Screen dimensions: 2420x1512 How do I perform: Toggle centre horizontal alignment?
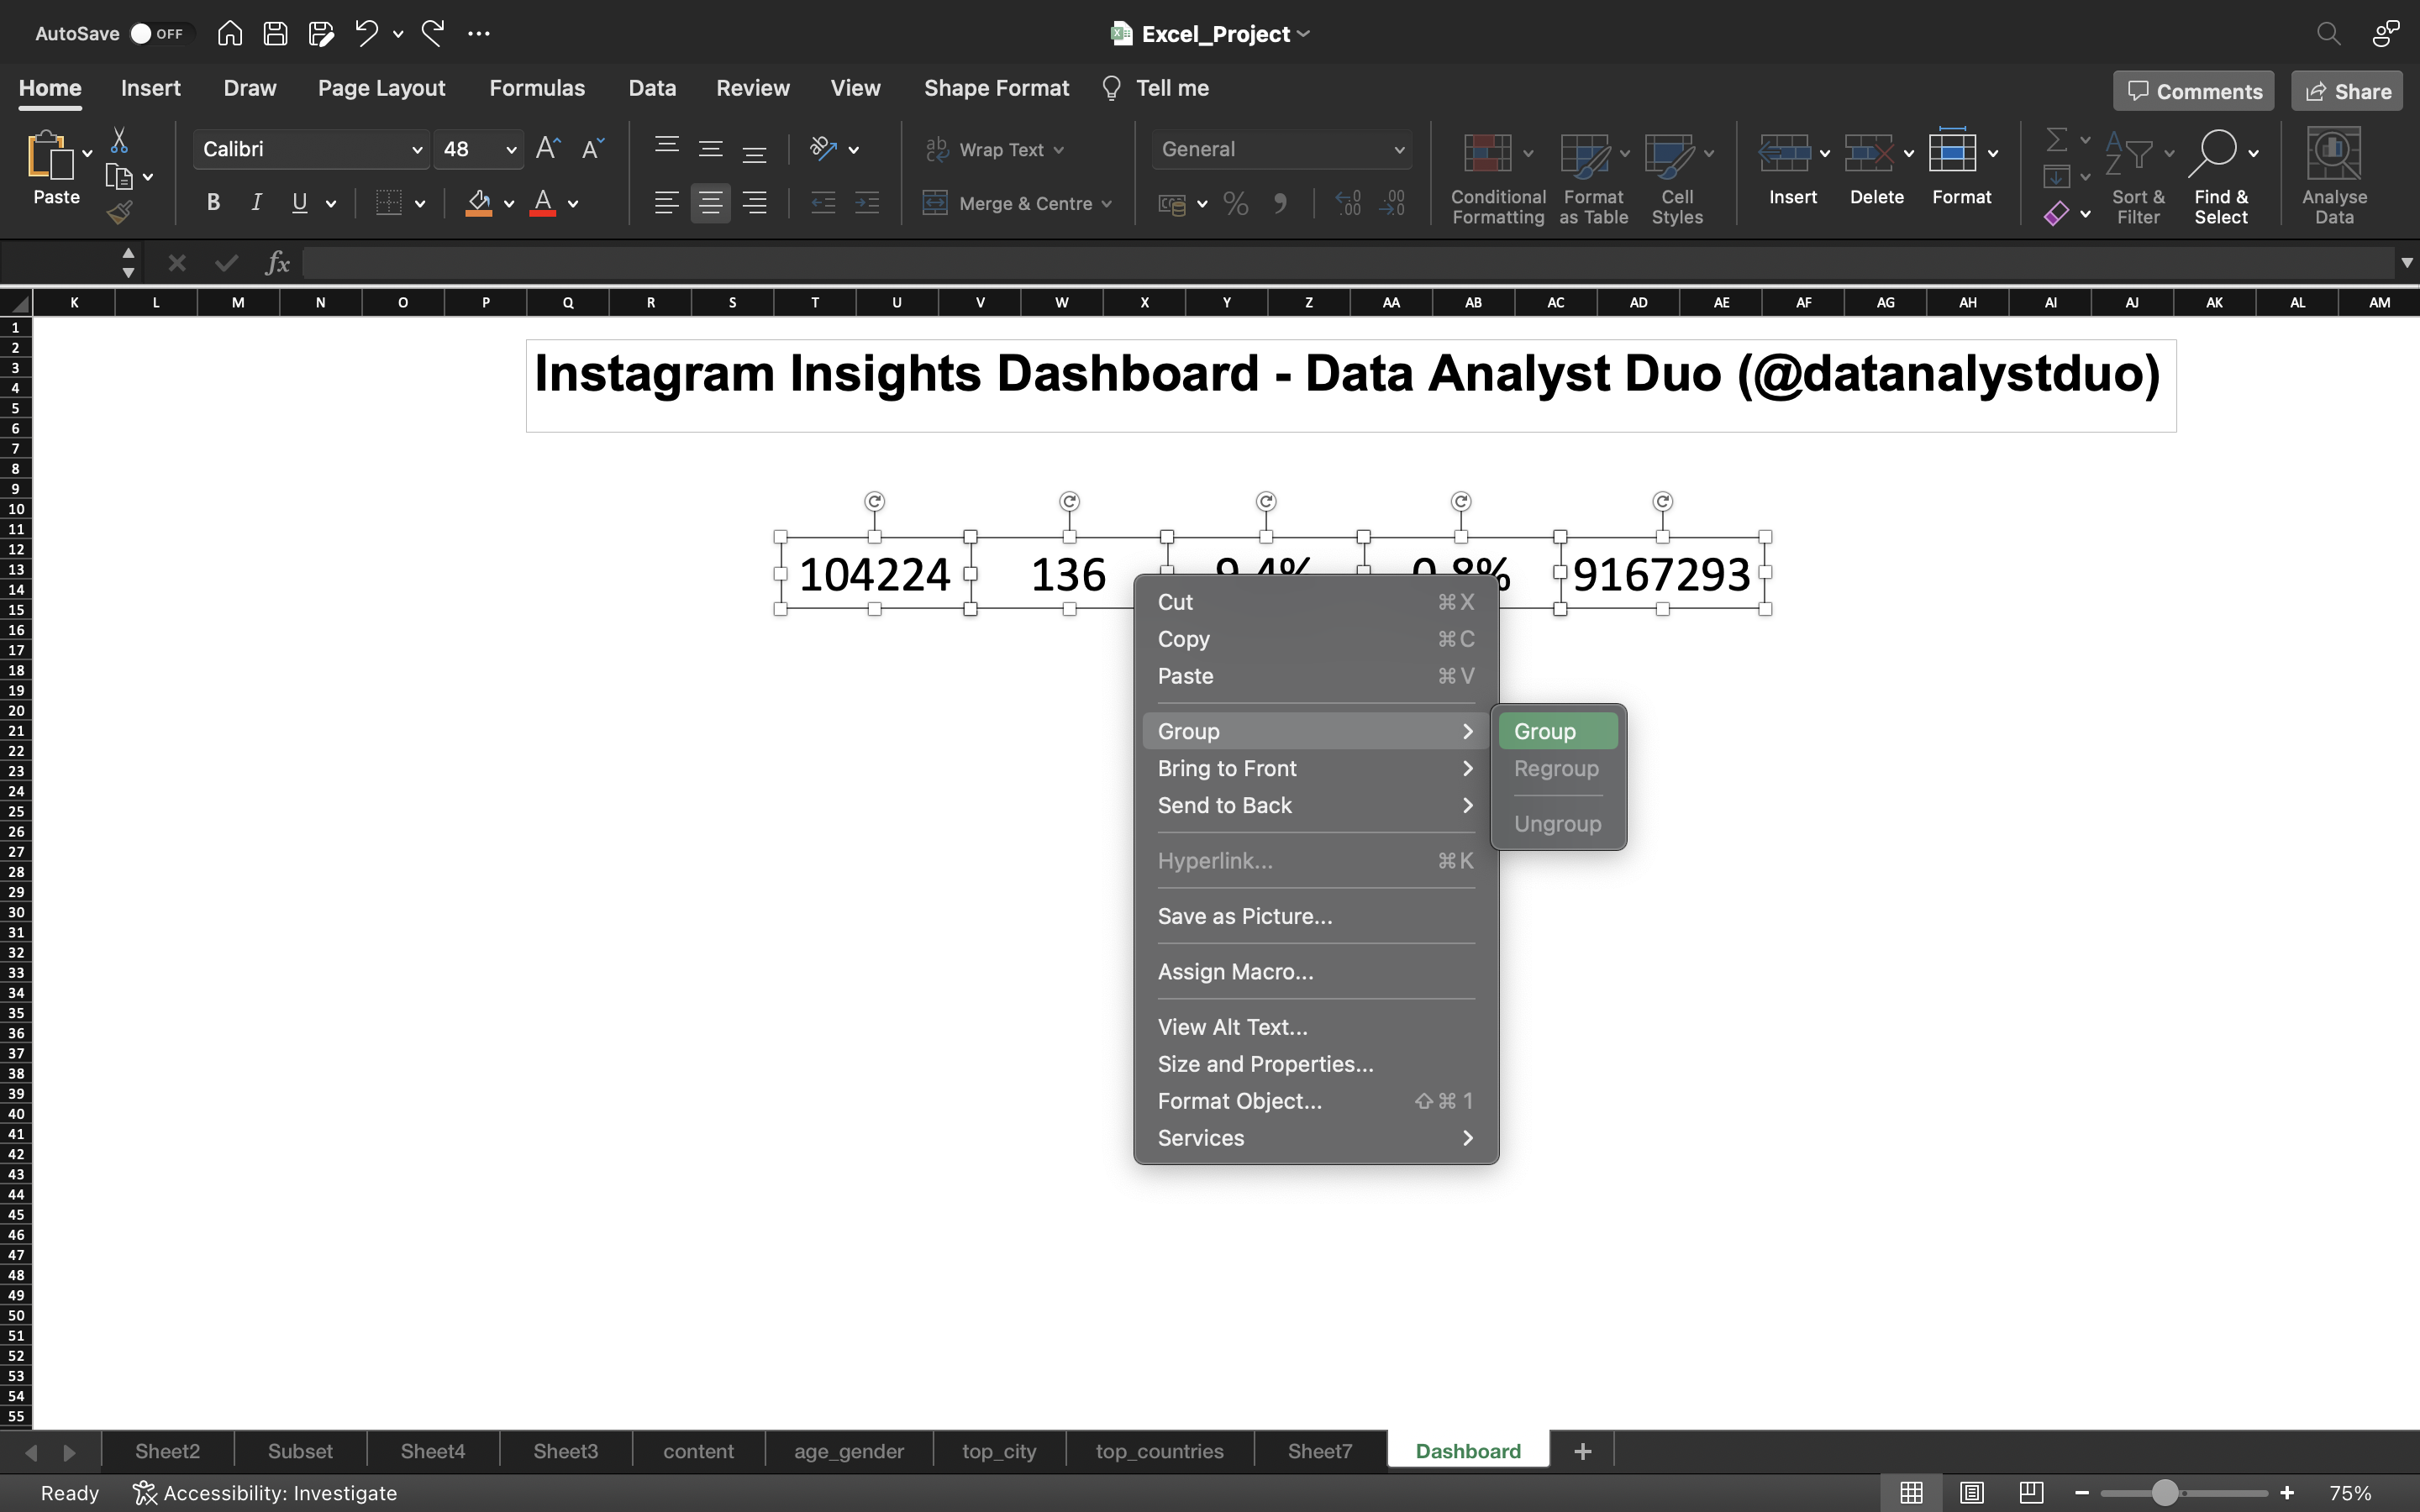pos(710,203)
